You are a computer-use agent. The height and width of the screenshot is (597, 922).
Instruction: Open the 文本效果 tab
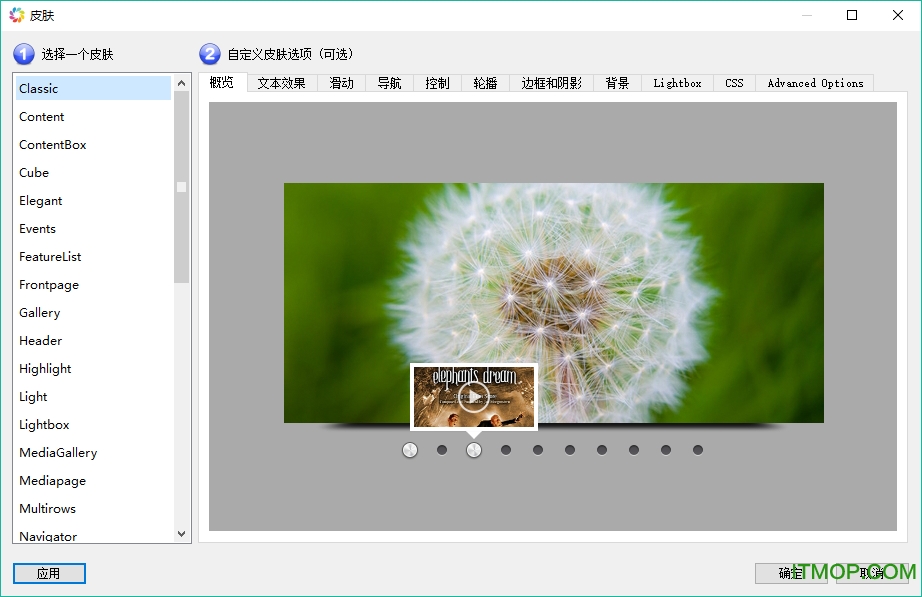tap(281, 83)
